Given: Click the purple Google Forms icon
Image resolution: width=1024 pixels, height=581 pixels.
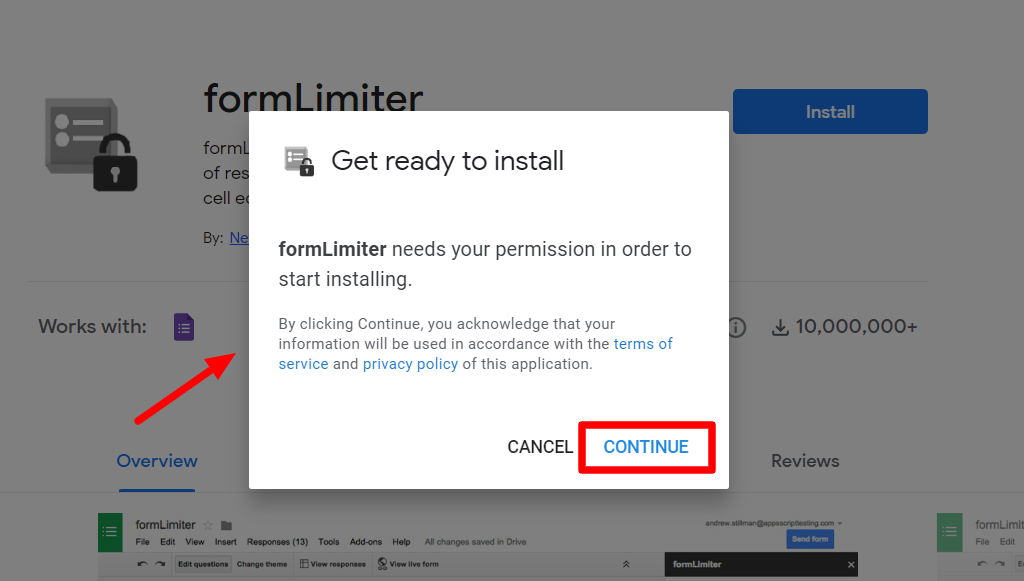Looking at the screenshot, I should point(184,327).
